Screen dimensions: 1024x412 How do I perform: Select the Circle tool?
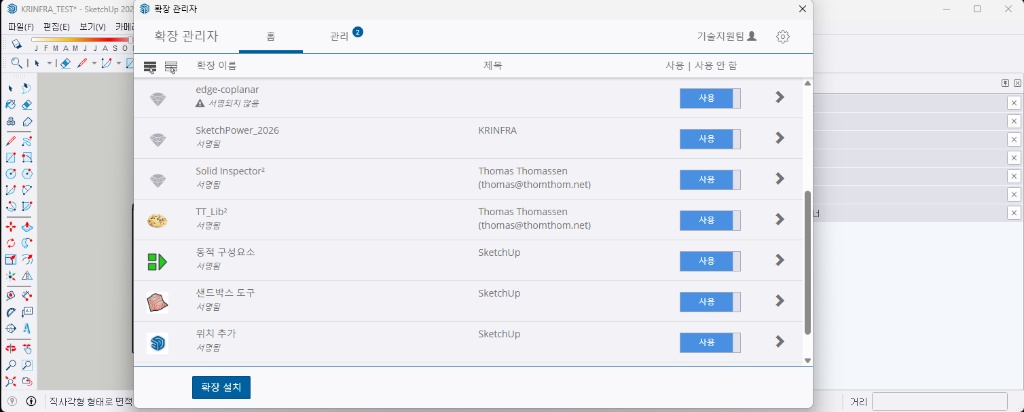(x=10, y=174)
